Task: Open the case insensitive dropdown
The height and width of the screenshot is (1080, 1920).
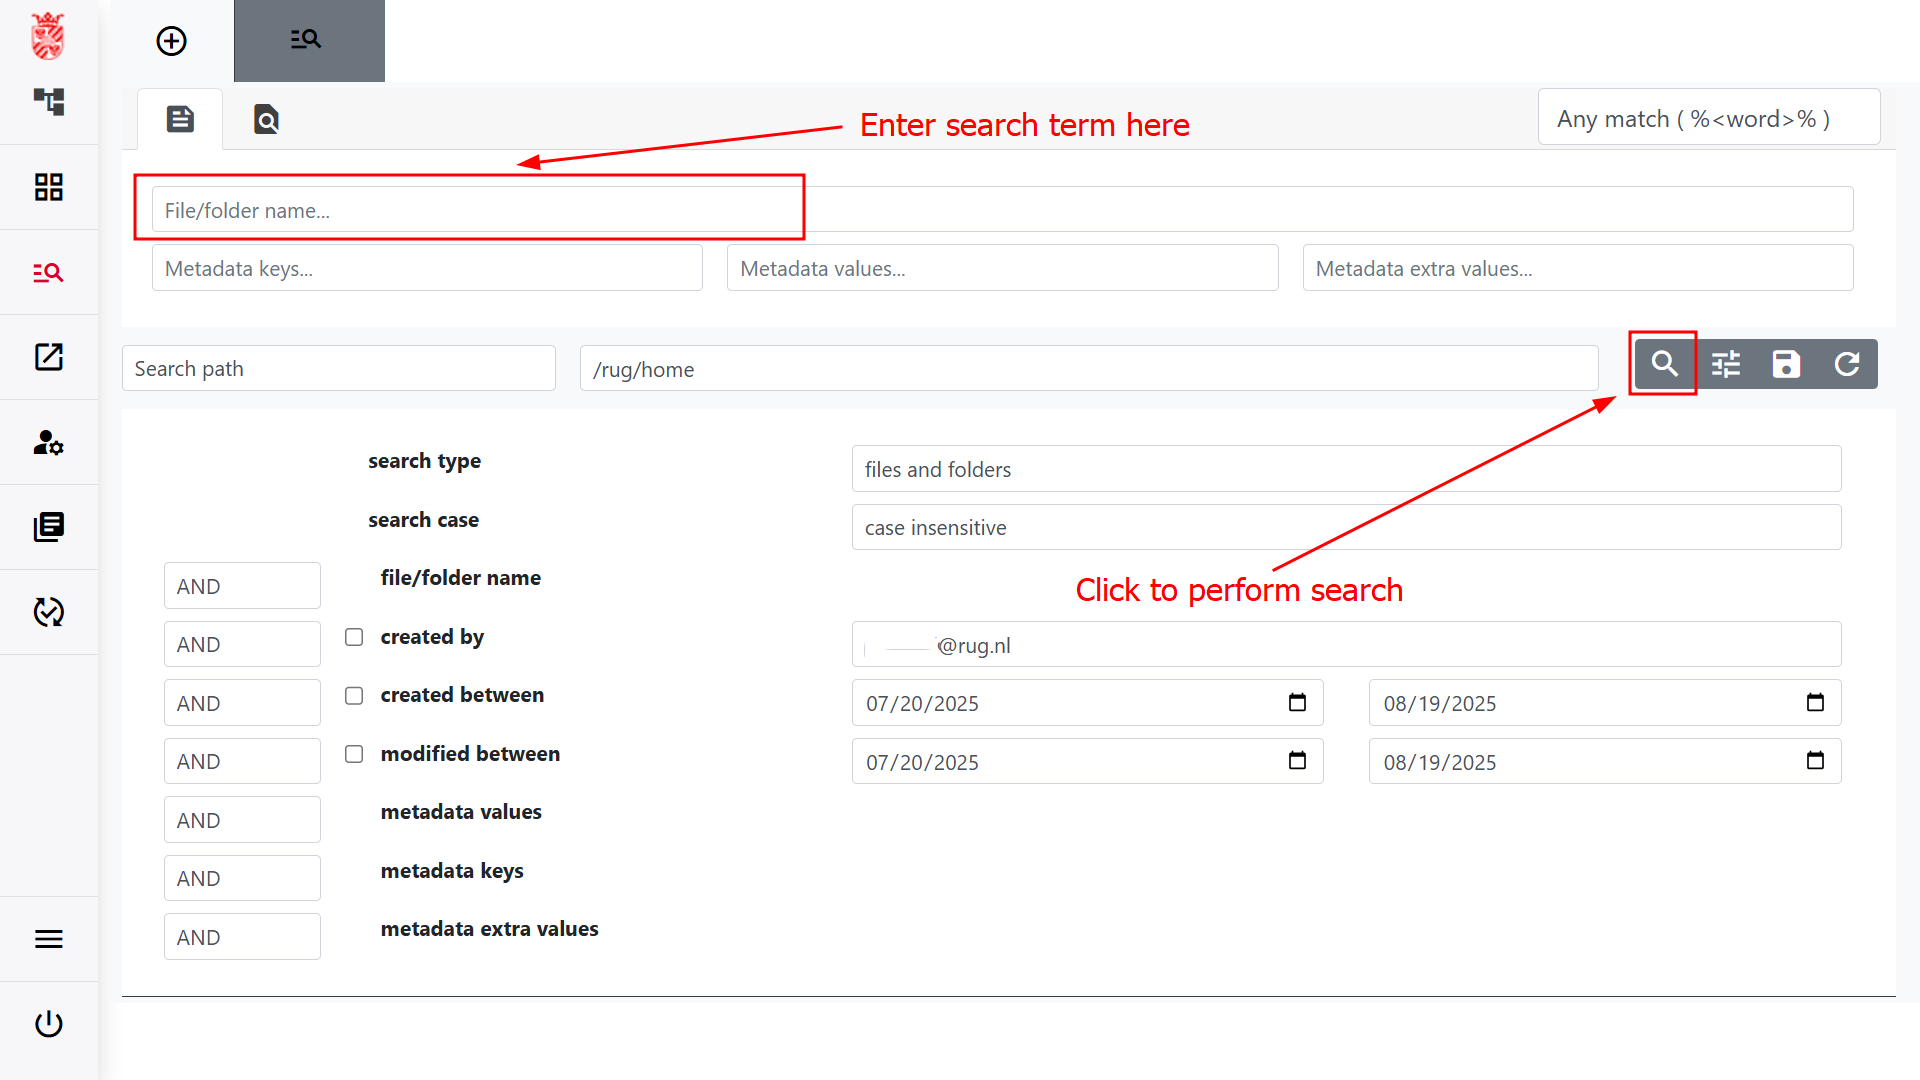Action: click(1346, 527)
